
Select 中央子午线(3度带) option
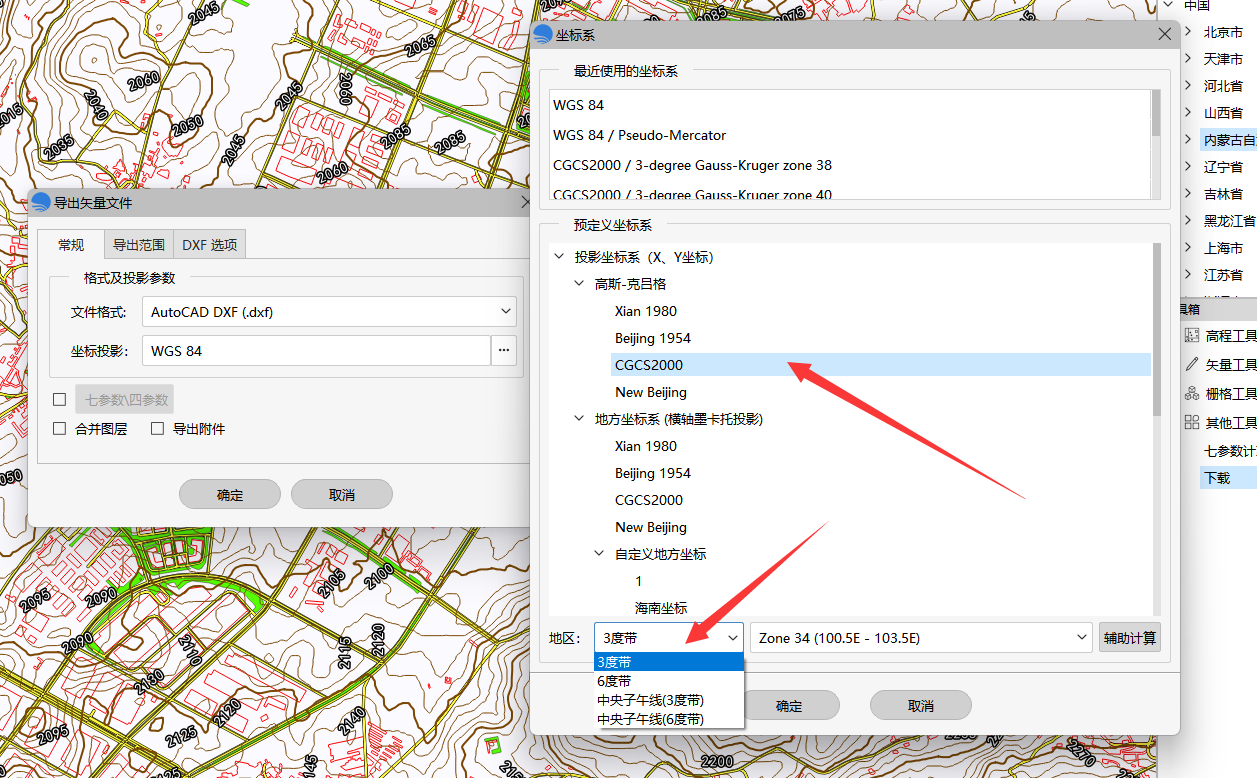tap(669, 700)
